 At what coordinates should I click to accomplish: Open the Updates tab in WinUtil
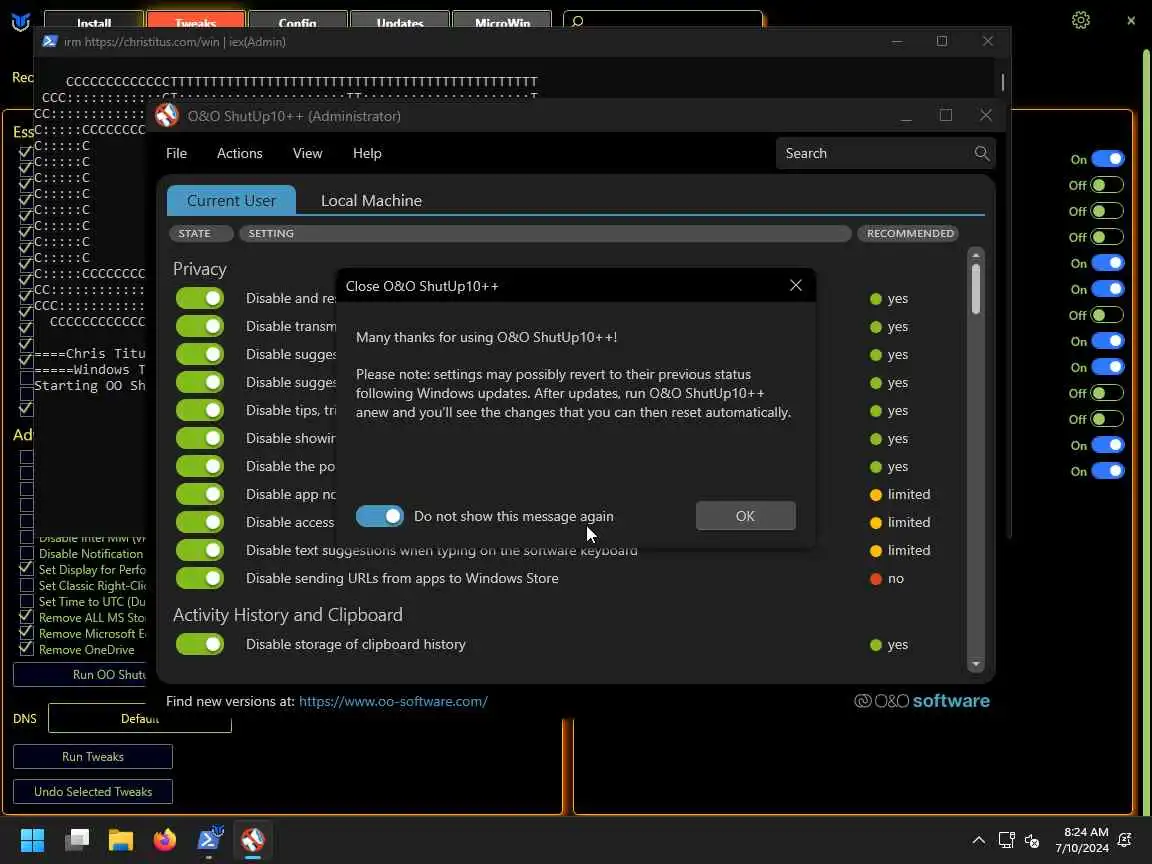point(400,21)
